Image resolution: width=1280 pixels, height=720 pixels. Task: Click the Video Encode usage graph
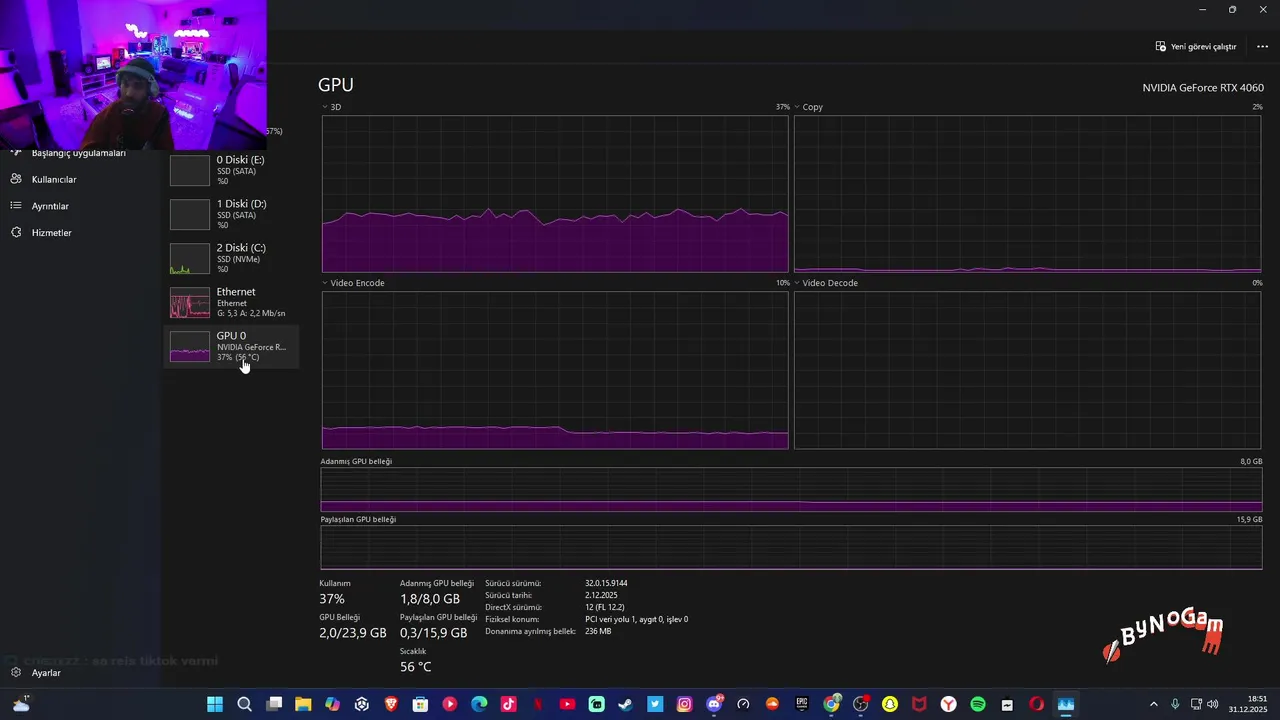pyautogui.click(x=555, y=370)
